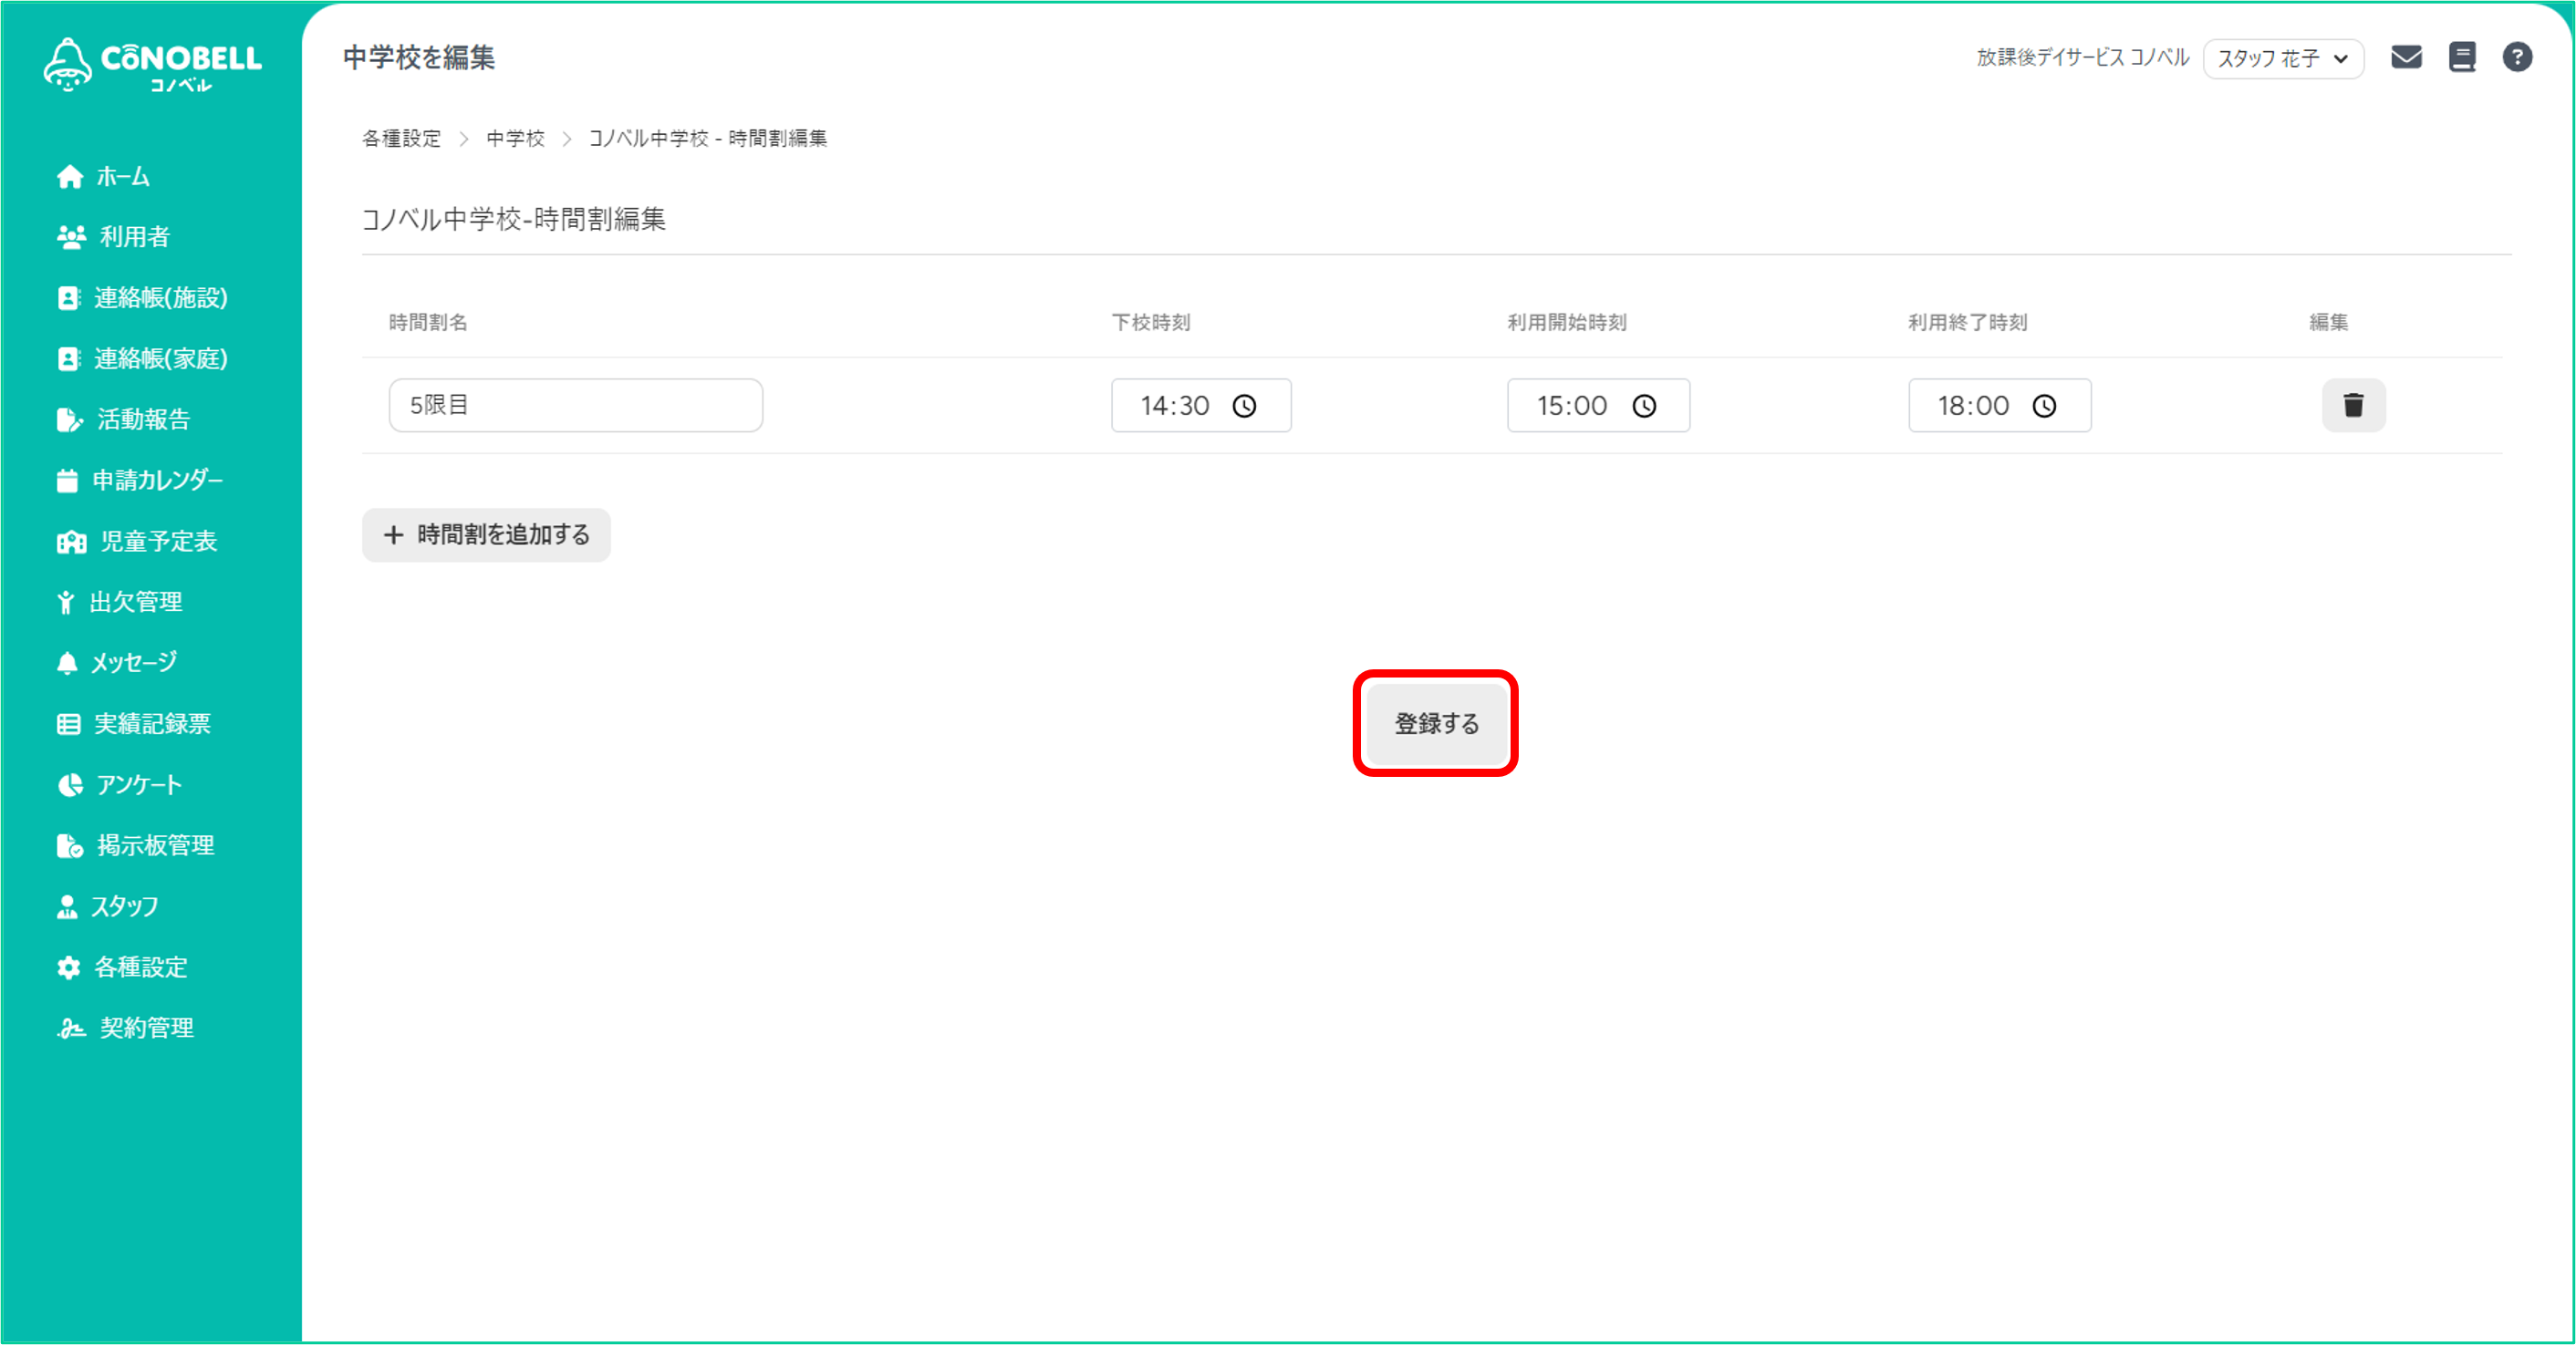Click the help question mark icon
The image size is (2576, 1345).
(2517, 57)
